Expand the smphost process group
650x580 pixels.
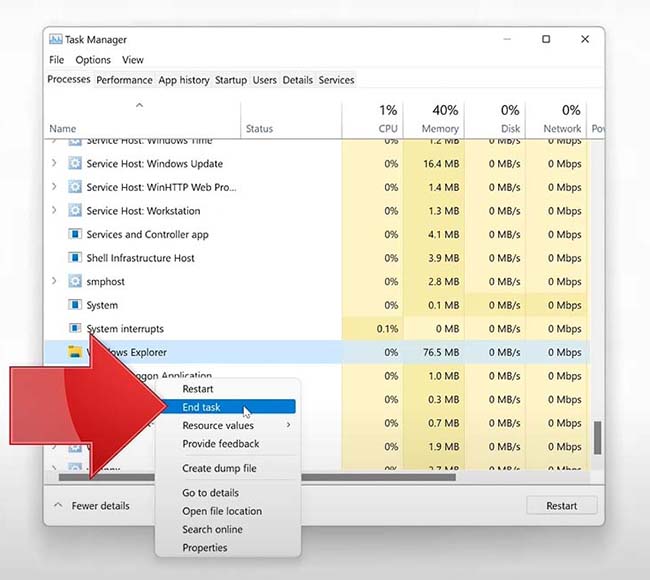[54, 281]
